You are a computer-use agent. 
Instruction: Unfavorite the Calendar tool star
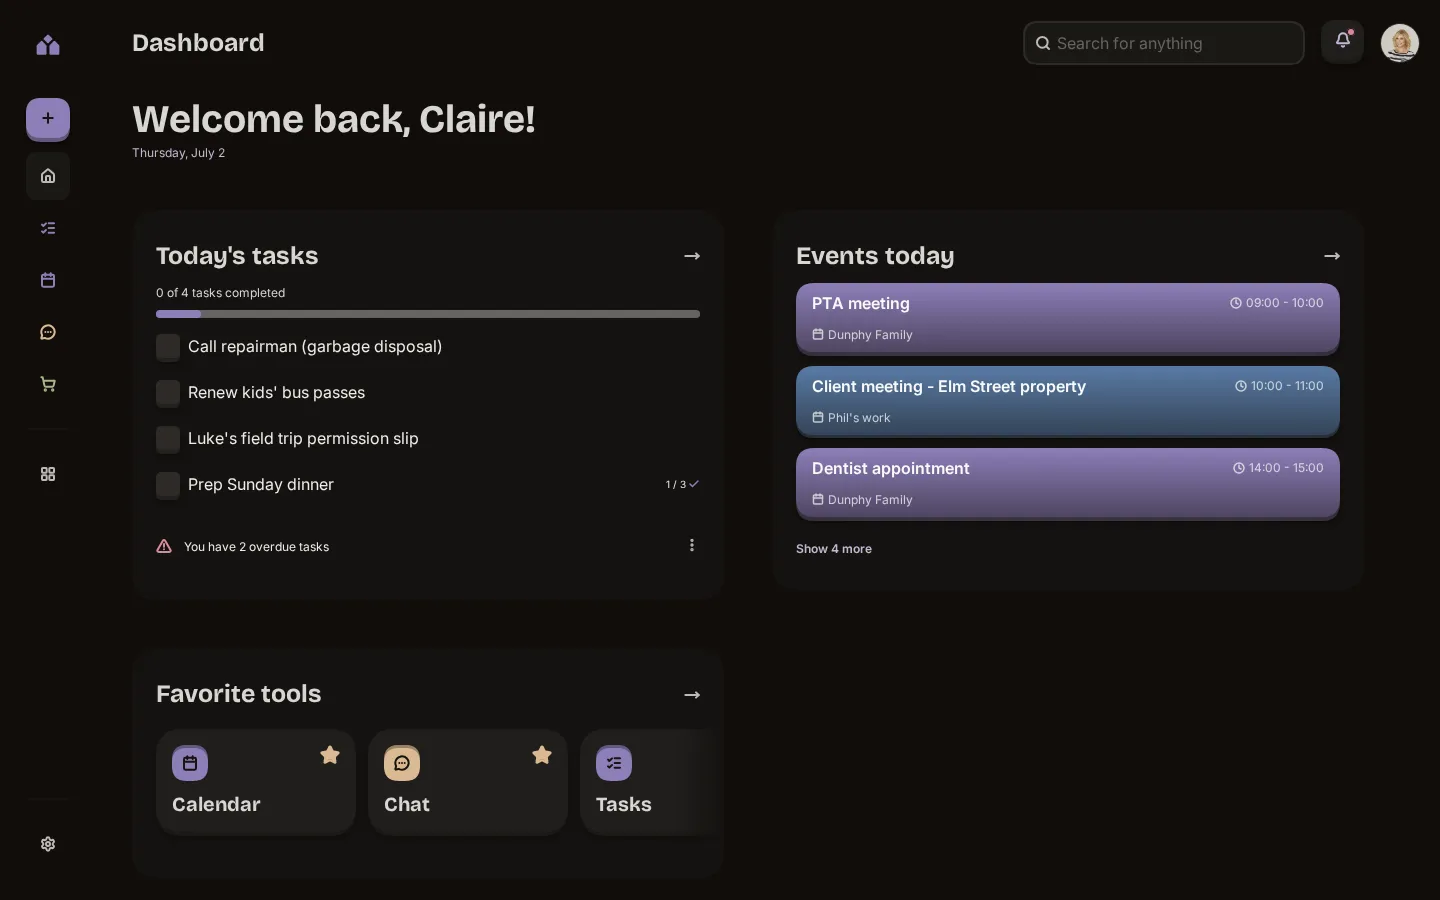coord(330,755)
